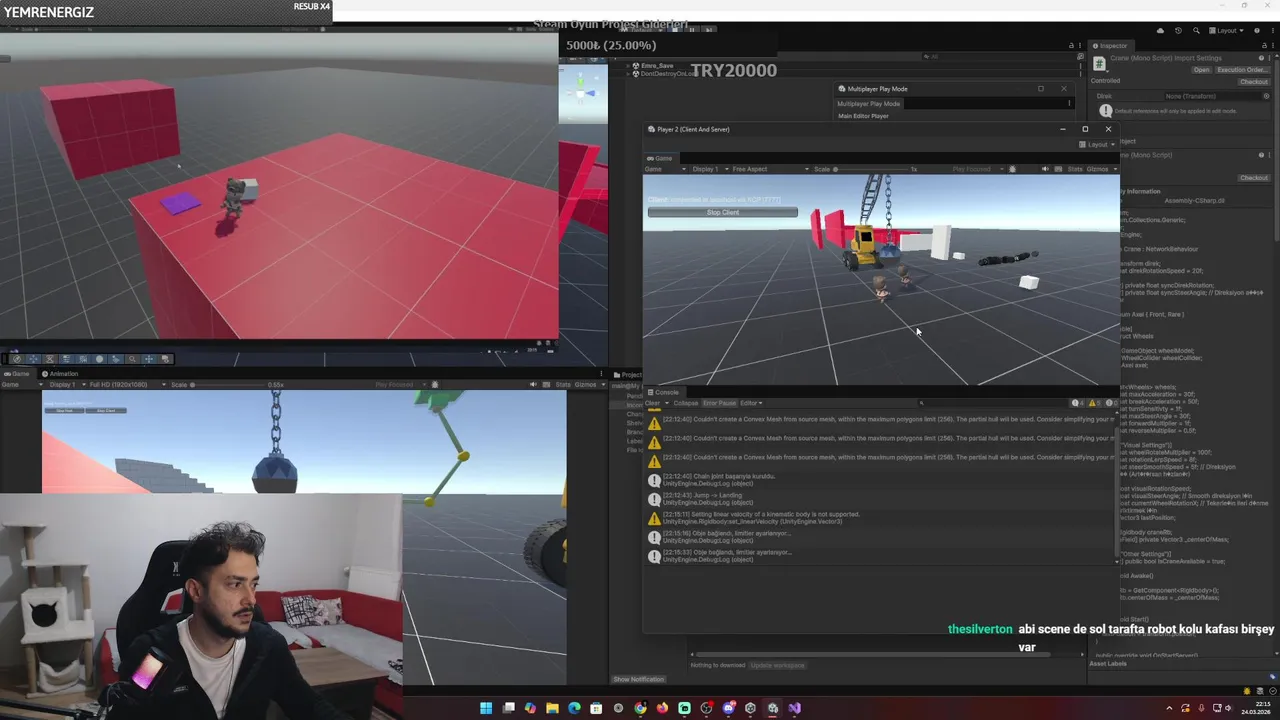Toggle Collapse in the console
This screenshot has width=1280, height=720.
pyautogui.click(x=686, y=403)
